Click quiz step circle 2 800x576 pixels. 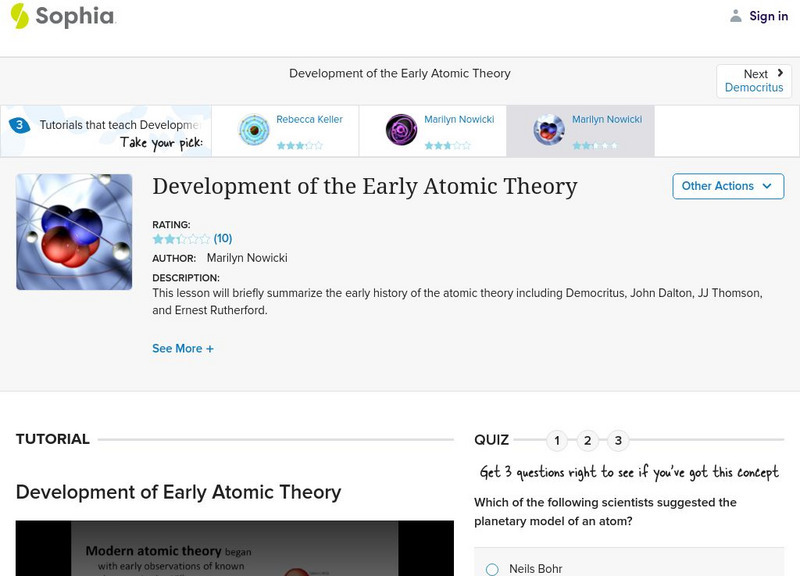587,439
